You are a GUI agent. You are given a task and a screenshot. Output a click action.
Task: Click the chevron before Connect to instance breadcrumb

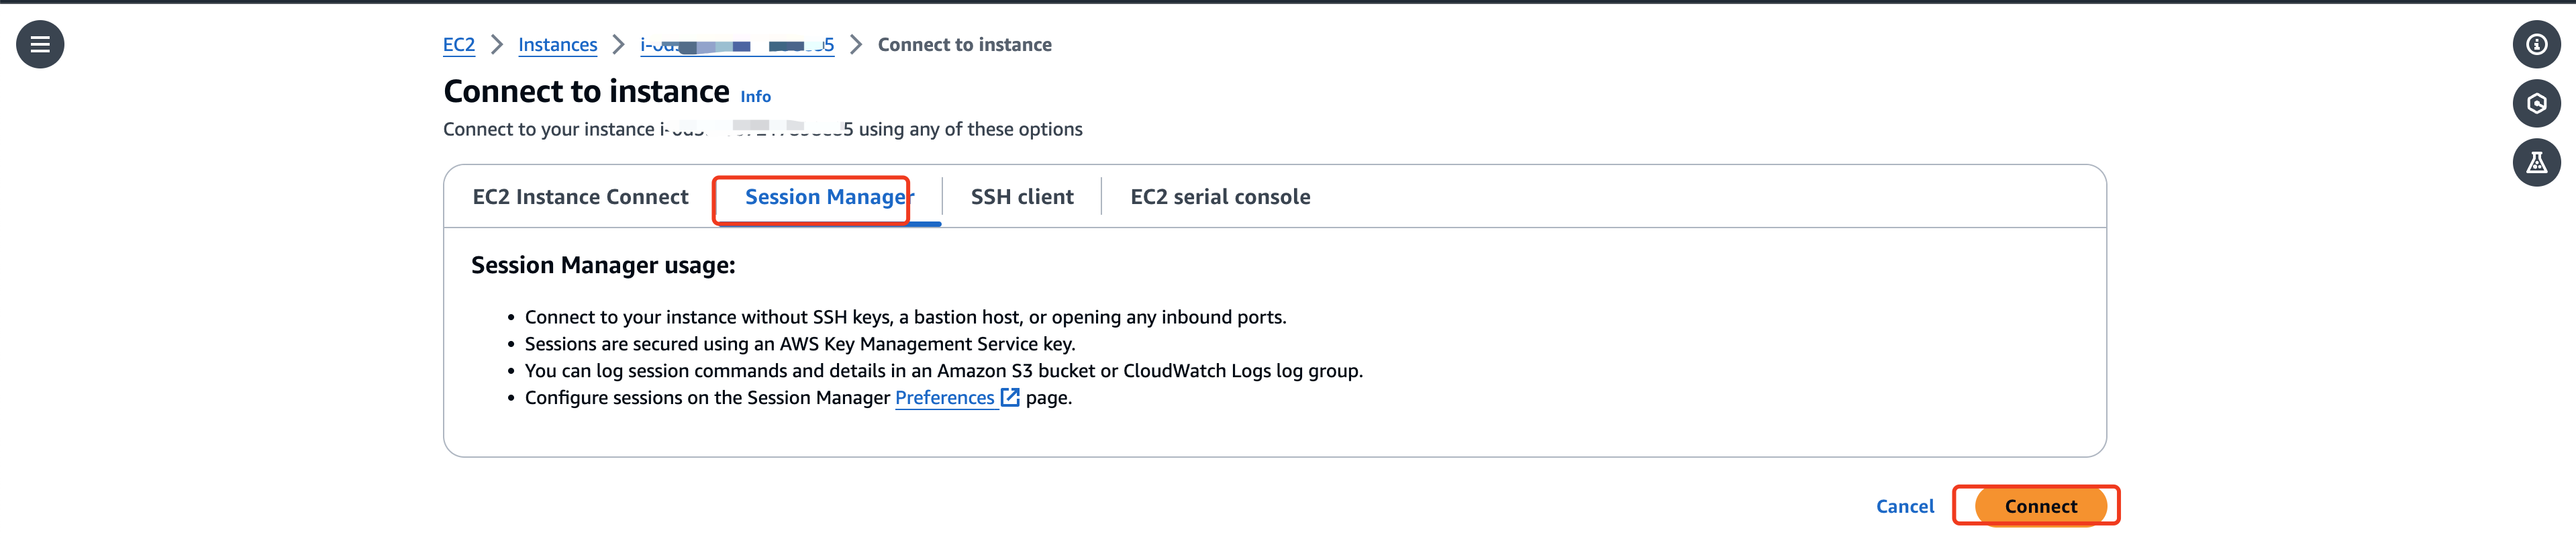tap(855, 44)
